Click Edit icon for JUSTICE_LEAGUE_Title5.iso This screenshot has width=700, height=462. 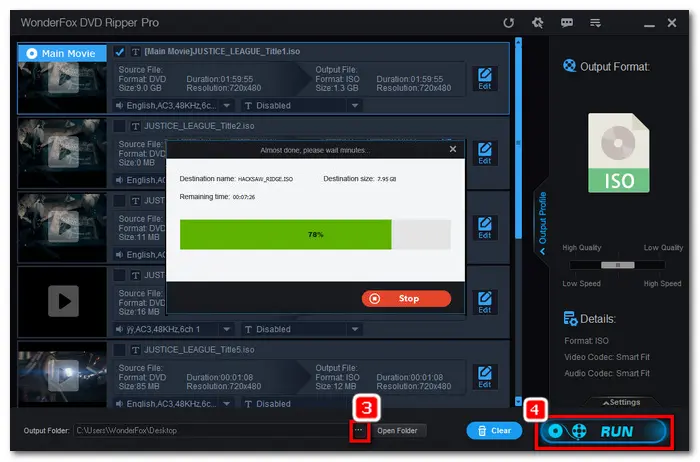coord(485,377)
